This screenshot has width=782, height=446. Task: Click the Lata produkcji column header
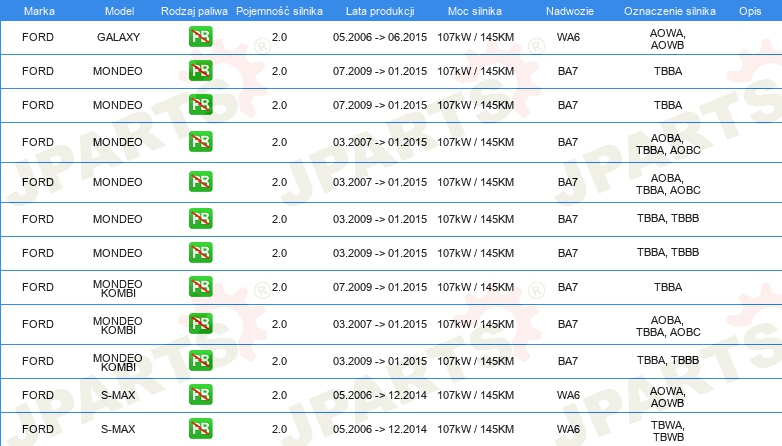(380, 11)
